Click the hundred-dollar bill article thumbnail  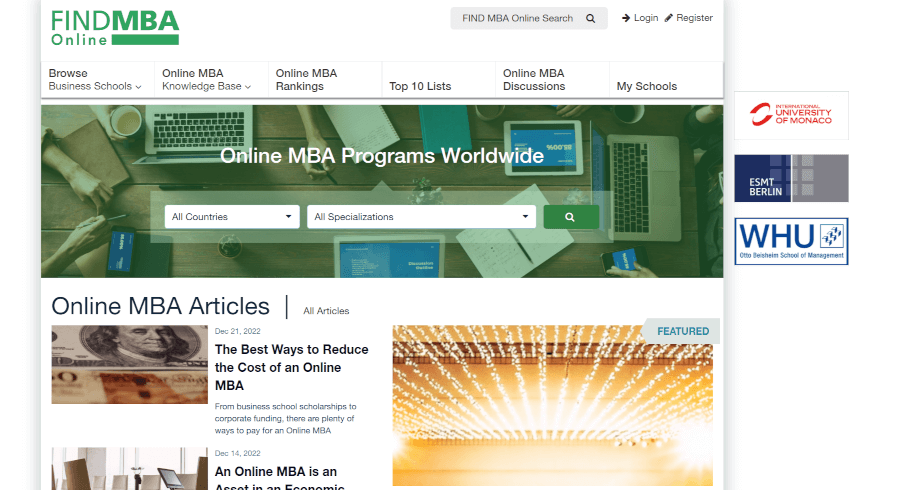[130, 364]
